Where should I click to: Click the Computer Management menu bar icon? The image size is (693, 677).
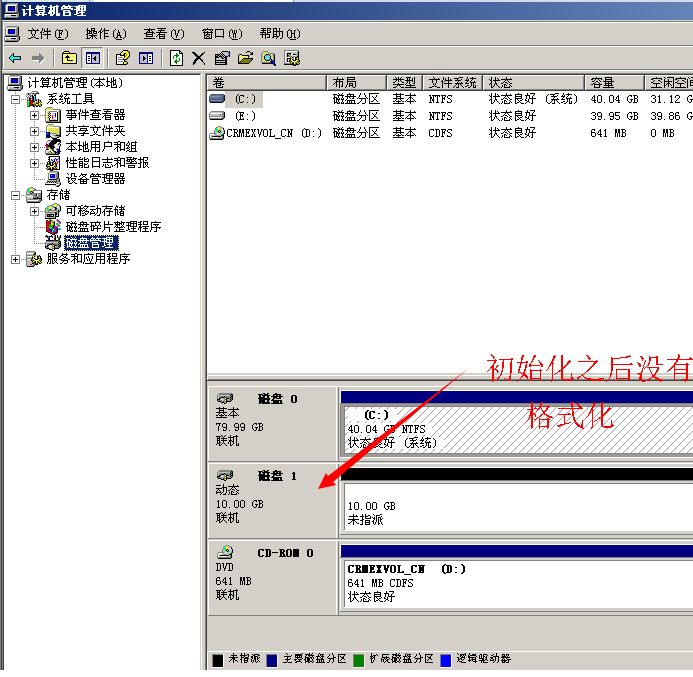12,34
